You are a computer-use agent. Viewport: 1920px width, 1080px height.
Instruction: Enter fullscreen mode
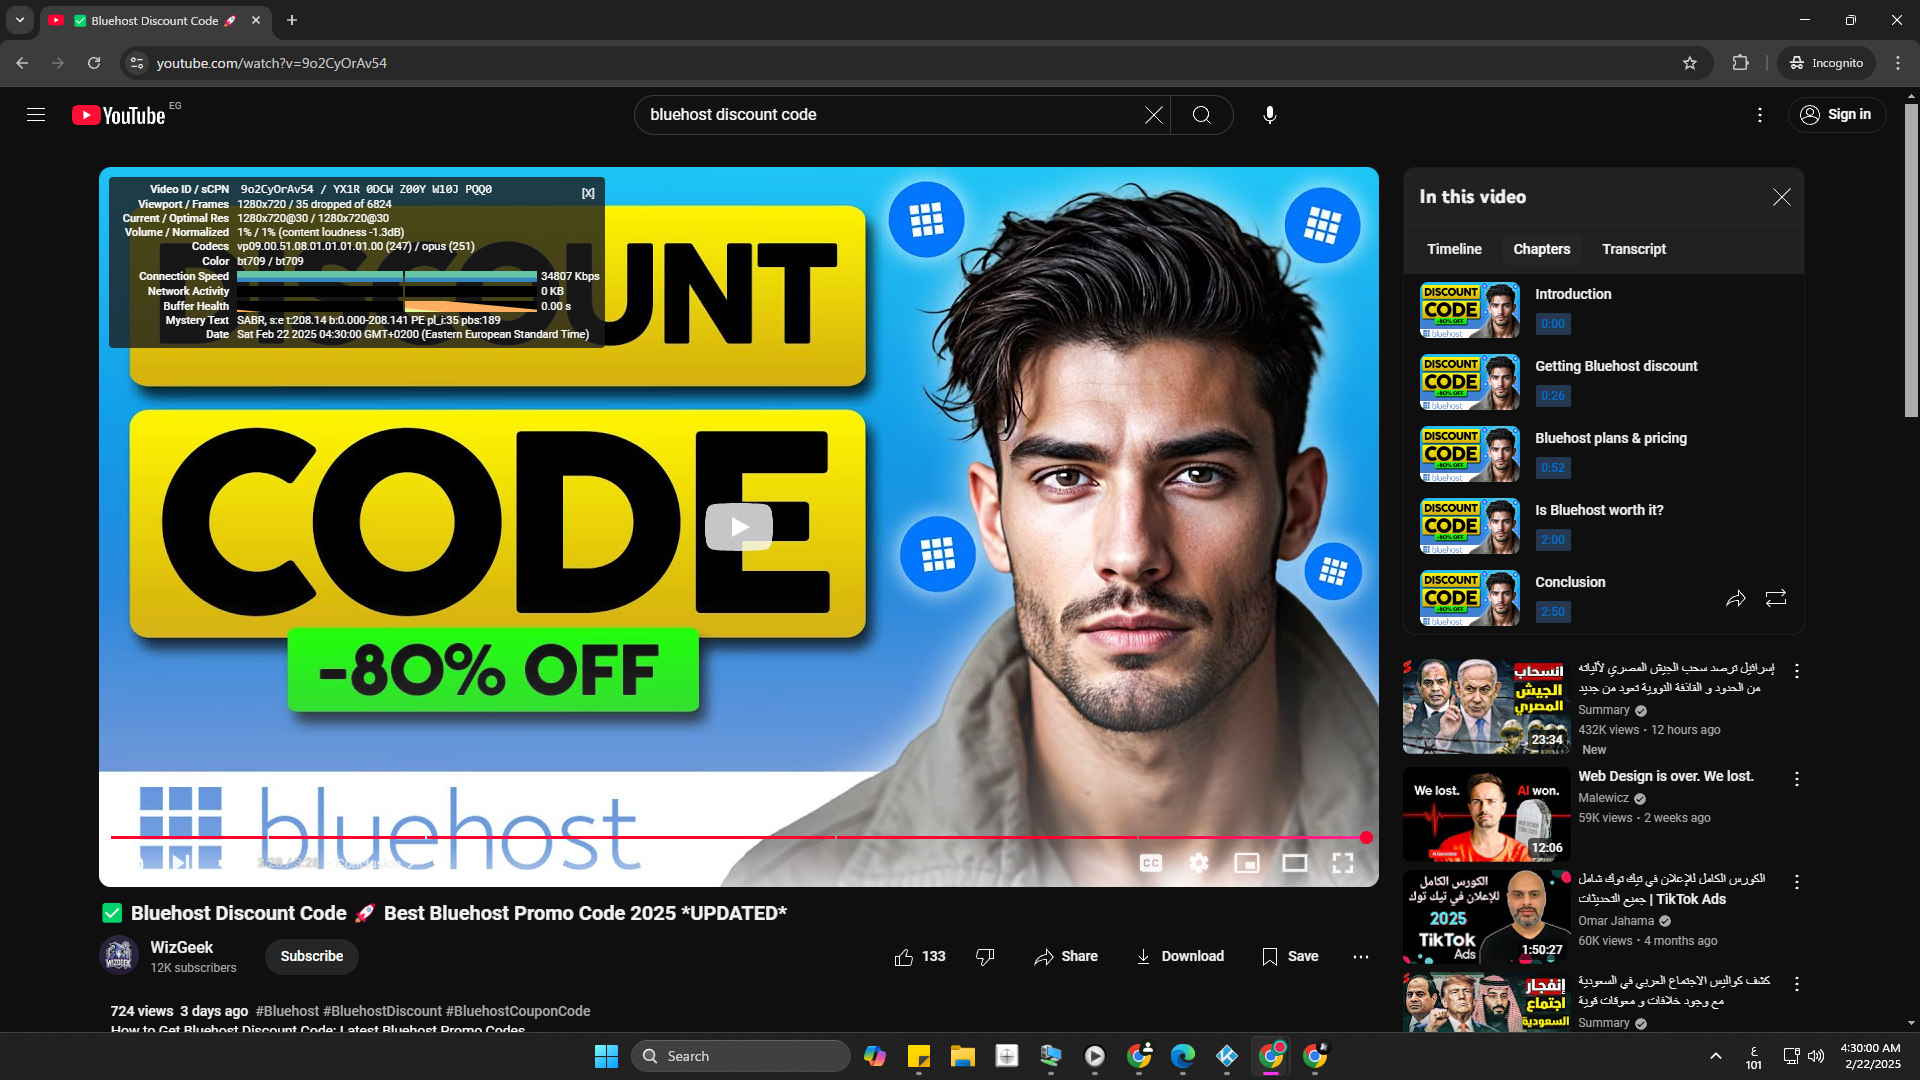coord(1342,863)
